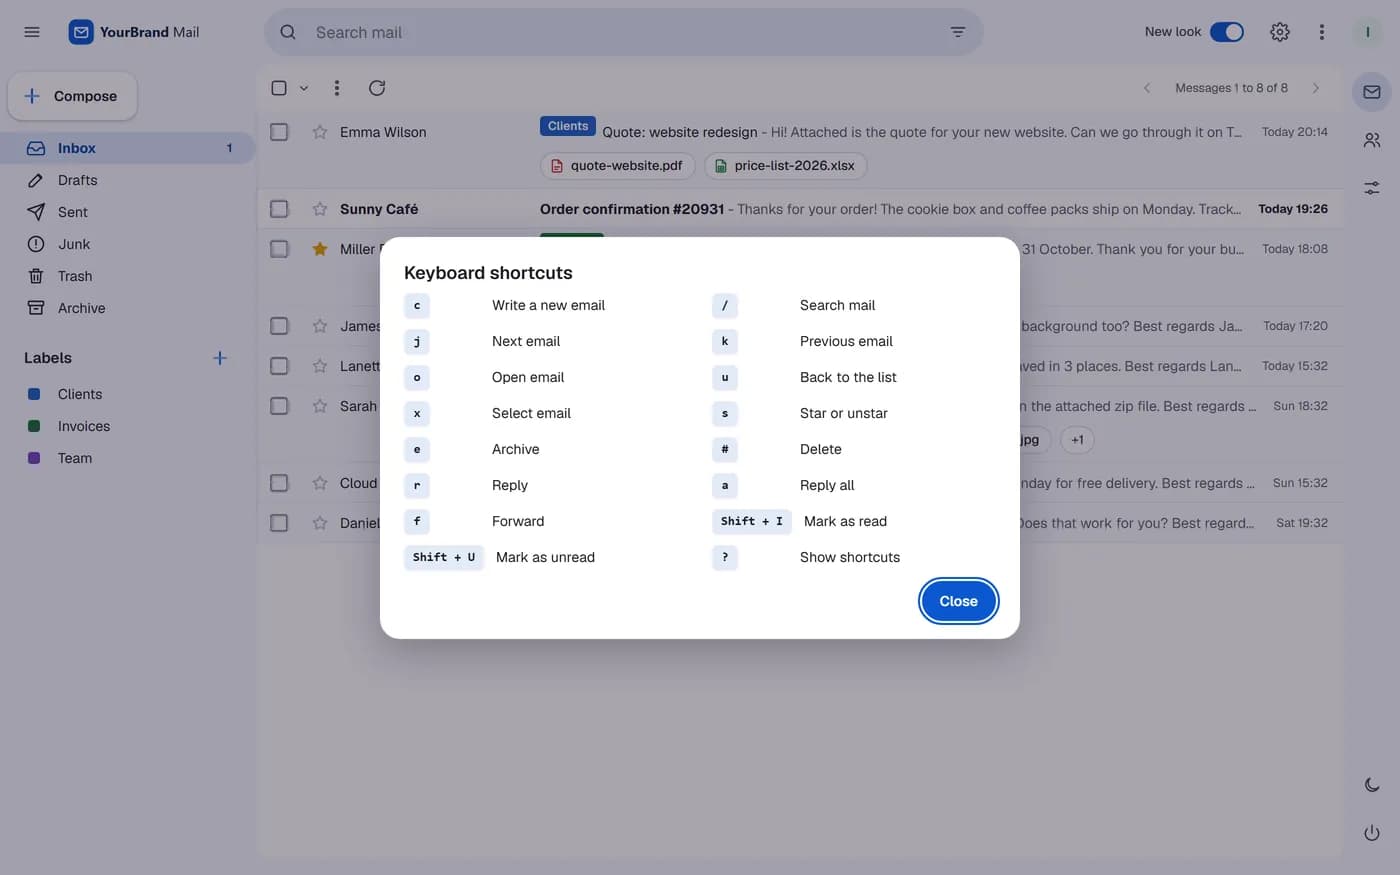Tick the select-all messages checkbox

(x=279, y=88)
